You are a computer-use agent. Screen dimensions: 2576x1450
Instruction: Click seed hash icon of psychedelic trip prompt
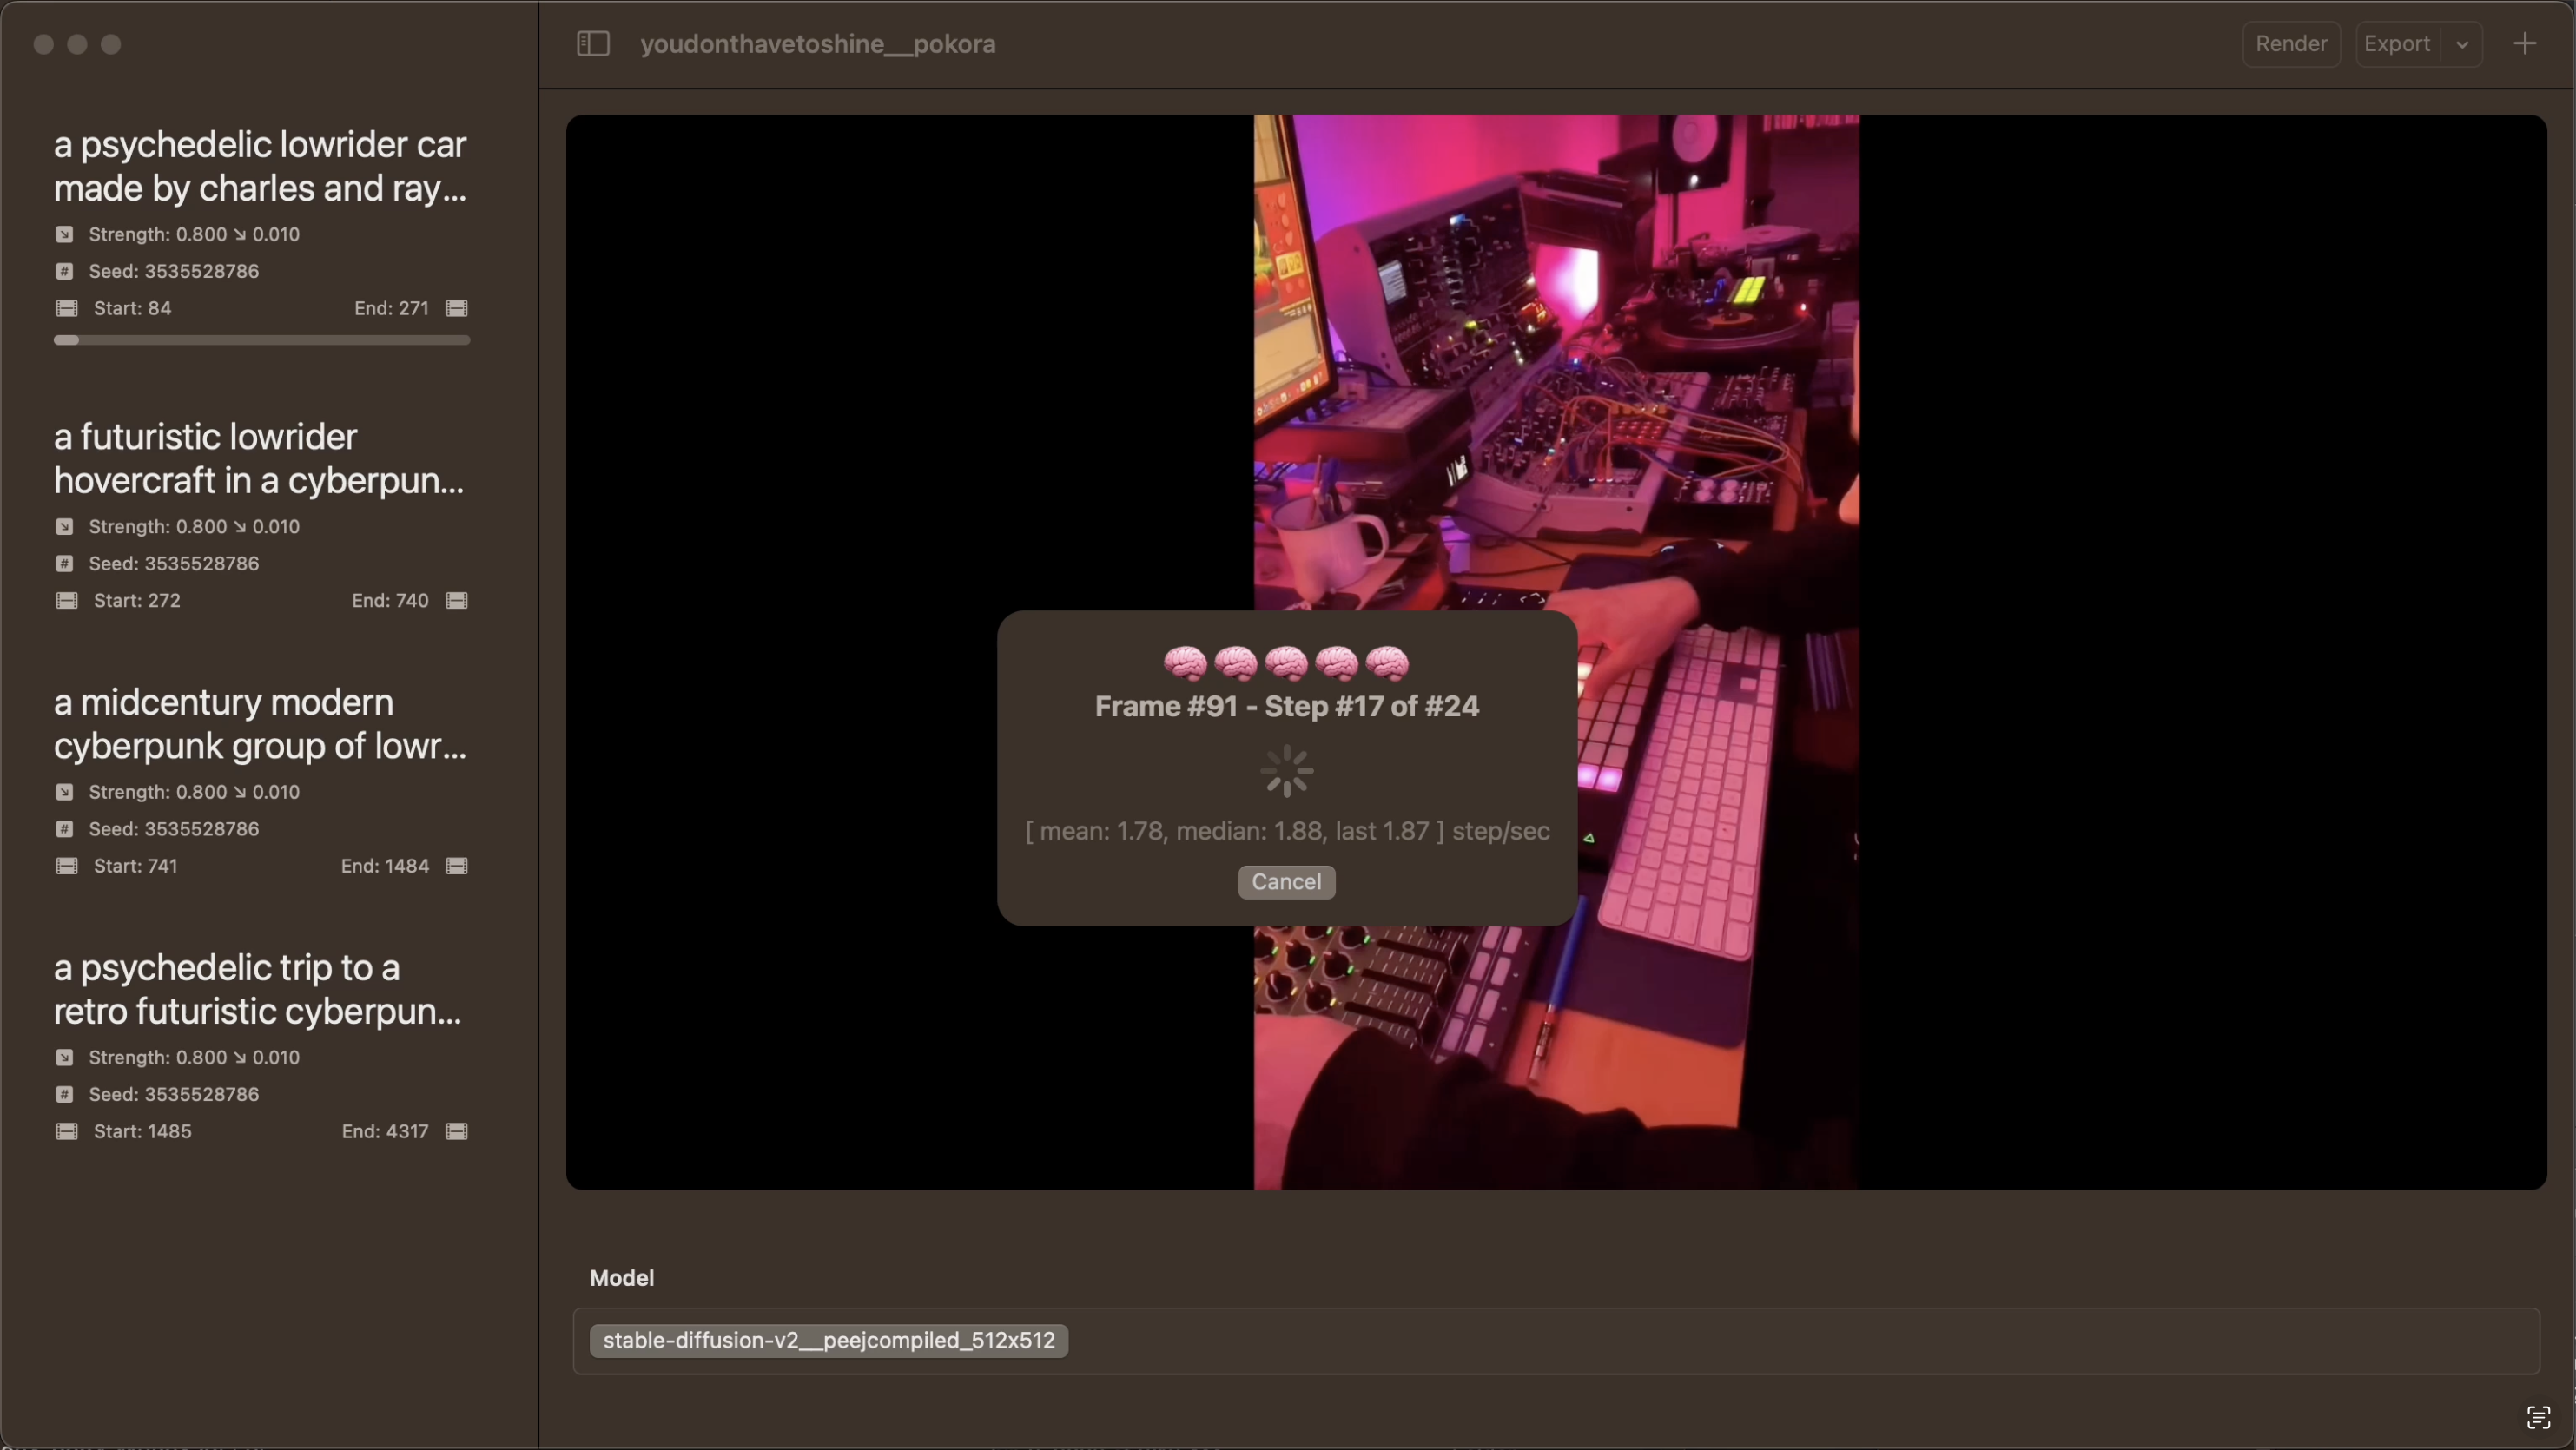coord(65,1095)
